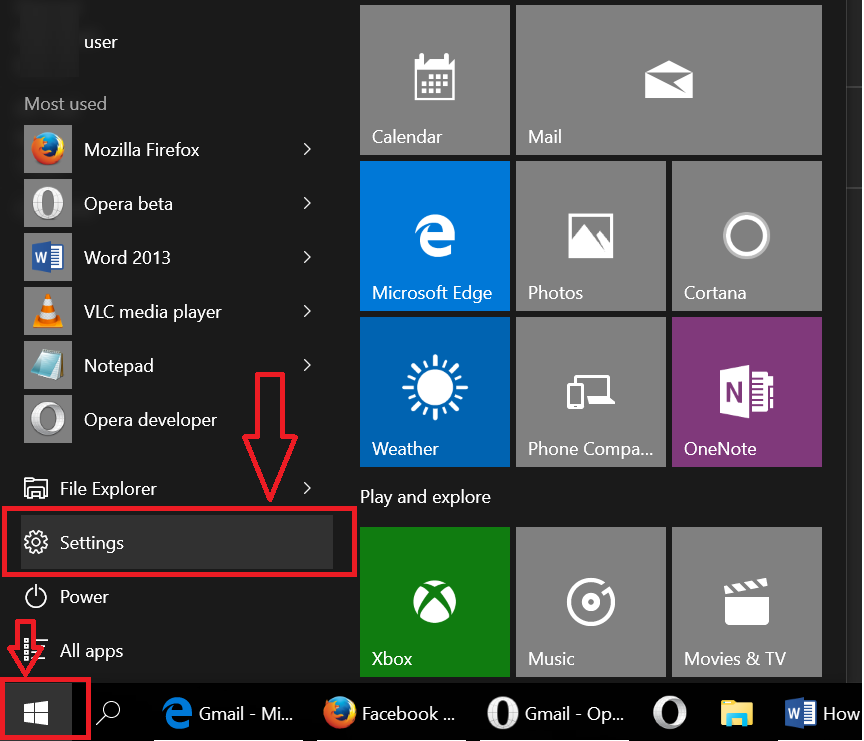The width and height of the screenshot is (864, 741).
Task: Select VLC media player label
Action: click(x=153, y=312)
